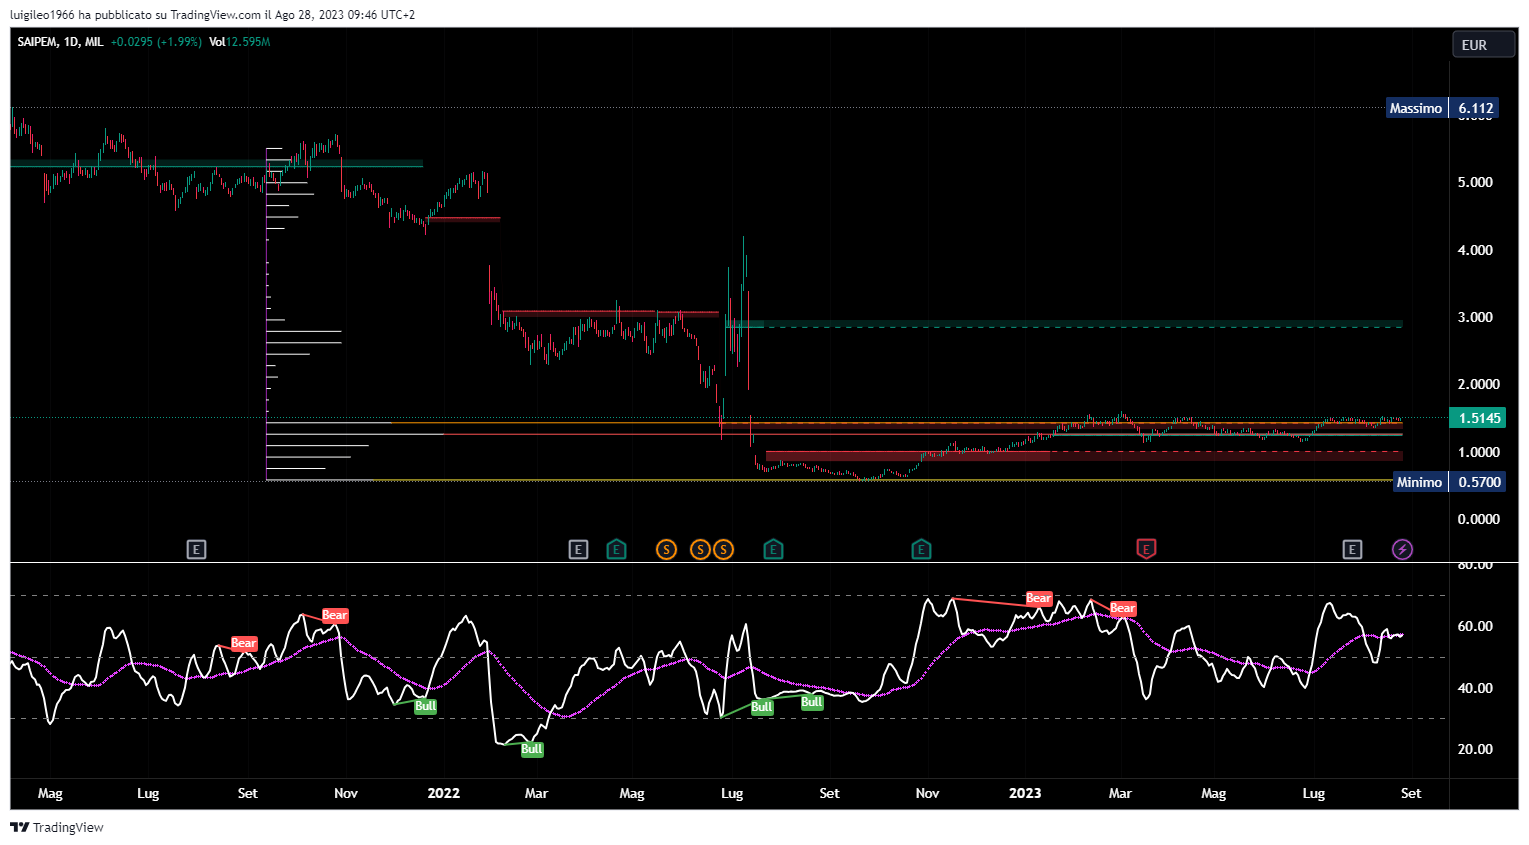Click the green E marker just after Lug 2022
1529x845 pixels.
click(x=773, y=549)
